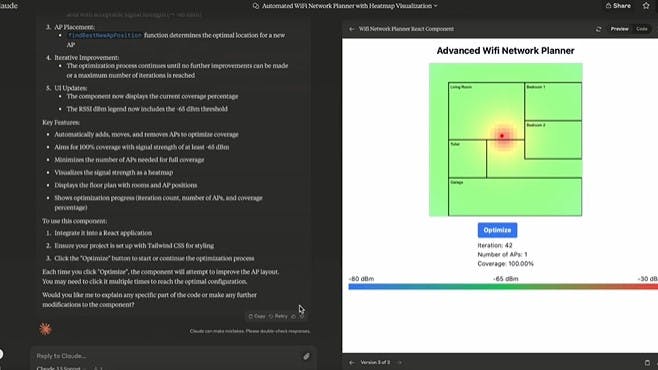Click 'Iteration: 42' text
The image size is (658, 370).
click(495, 245)
